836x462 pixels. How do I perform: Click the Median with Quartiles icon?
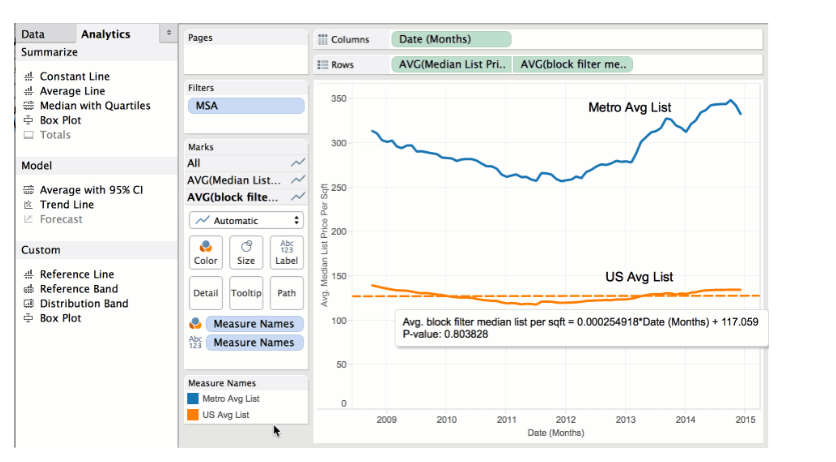(29, 106)
